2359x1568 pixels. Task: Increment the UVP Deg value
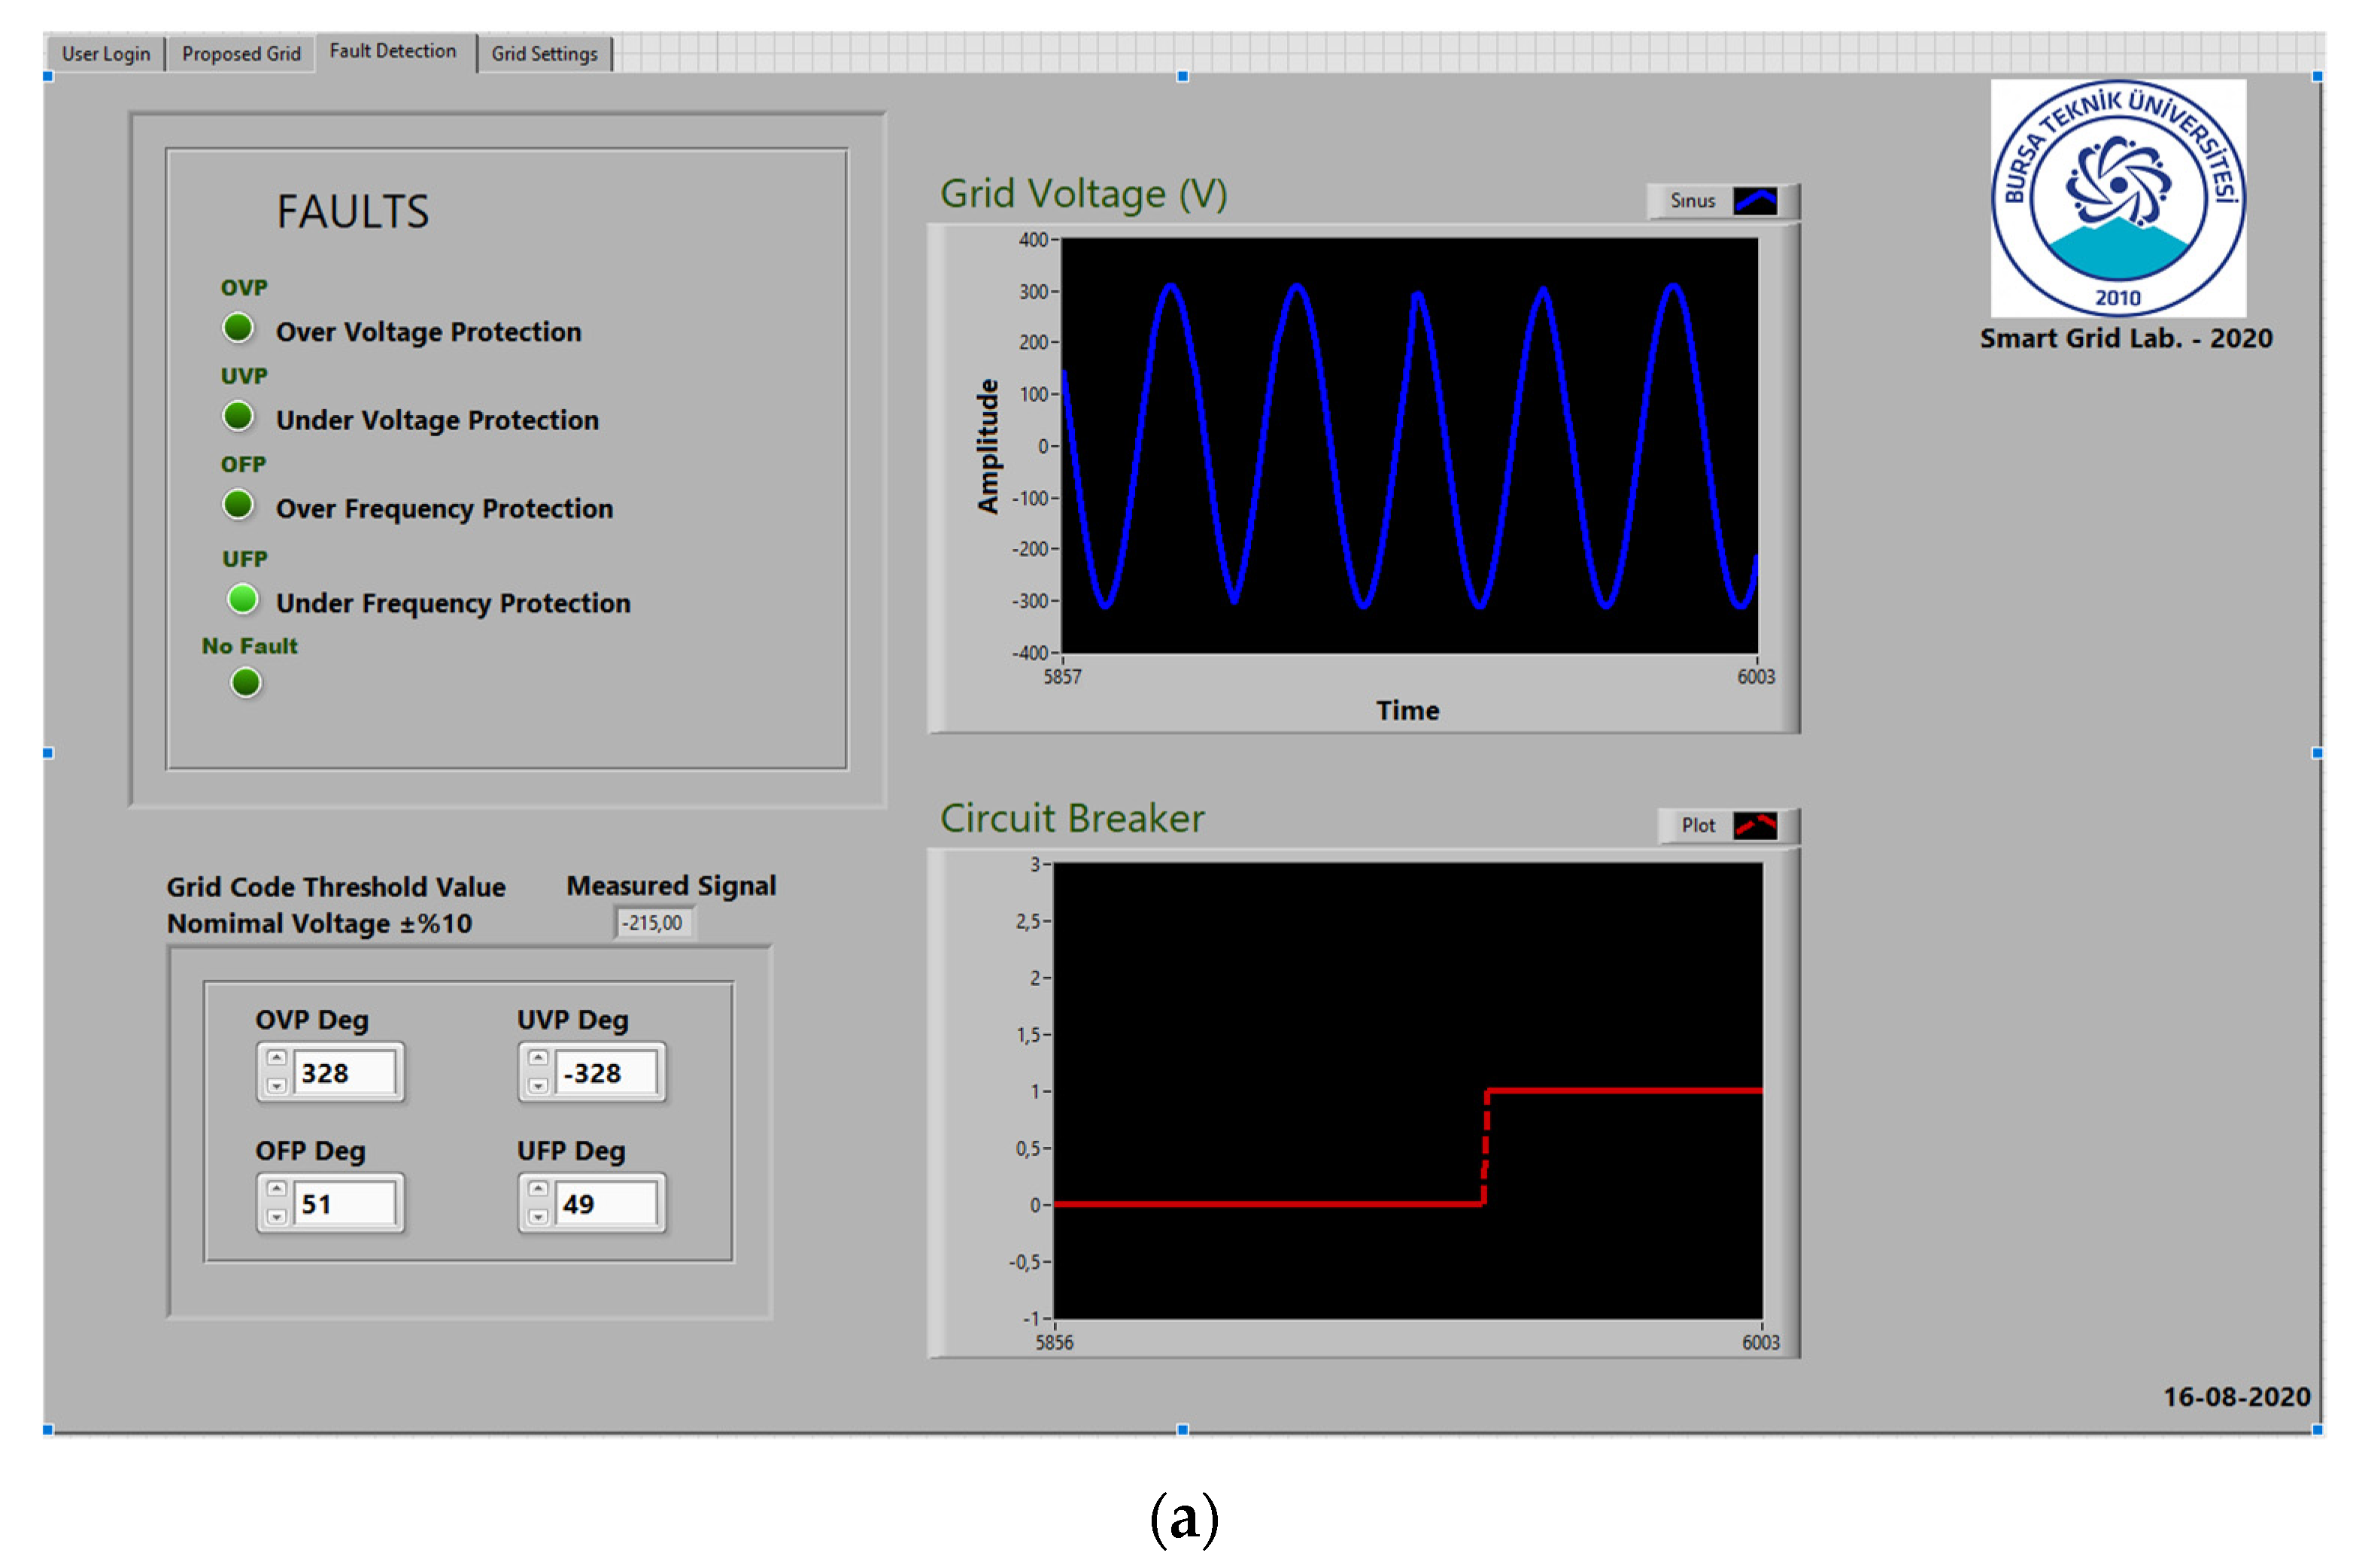(538, 1058)
